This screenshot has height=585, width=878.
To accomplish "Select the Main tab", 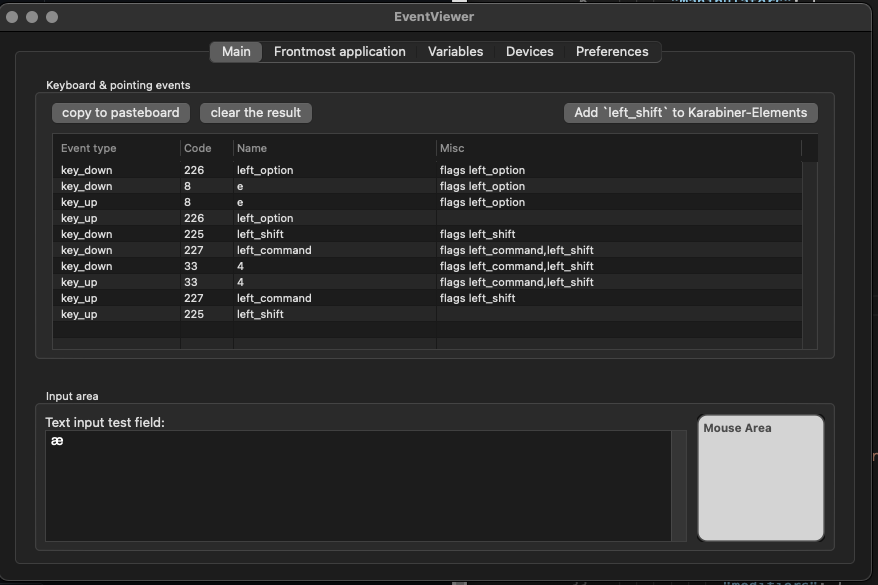I will click(x=235, y=51).
